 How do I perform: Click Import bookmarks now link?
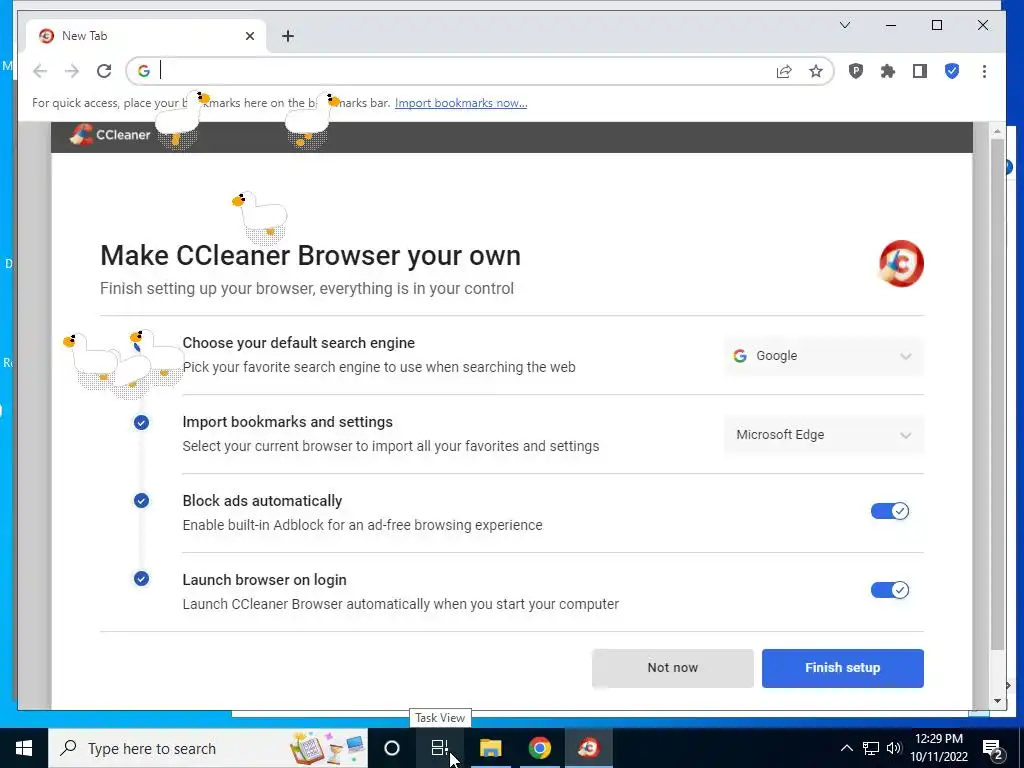point(461,103)
